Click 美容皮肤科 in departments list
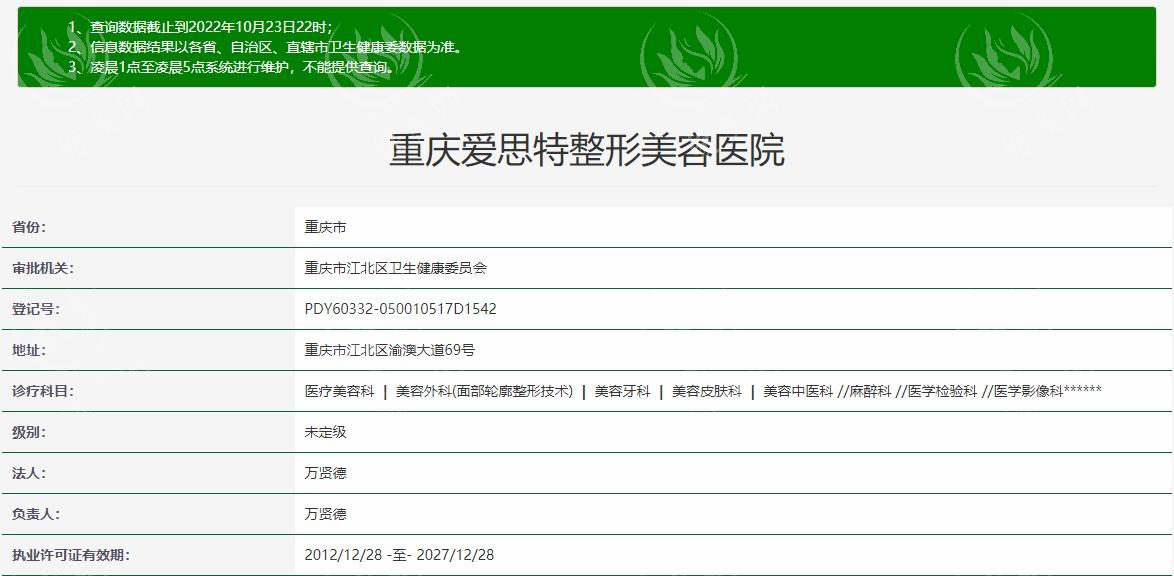 coord(707,391)
